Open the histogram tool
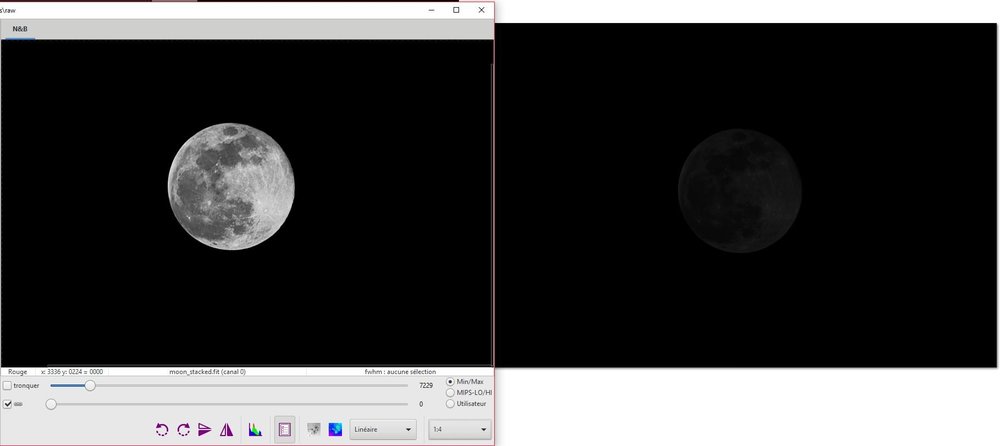The width and height of the screenshot is (1000, 446). pos(255,429)
